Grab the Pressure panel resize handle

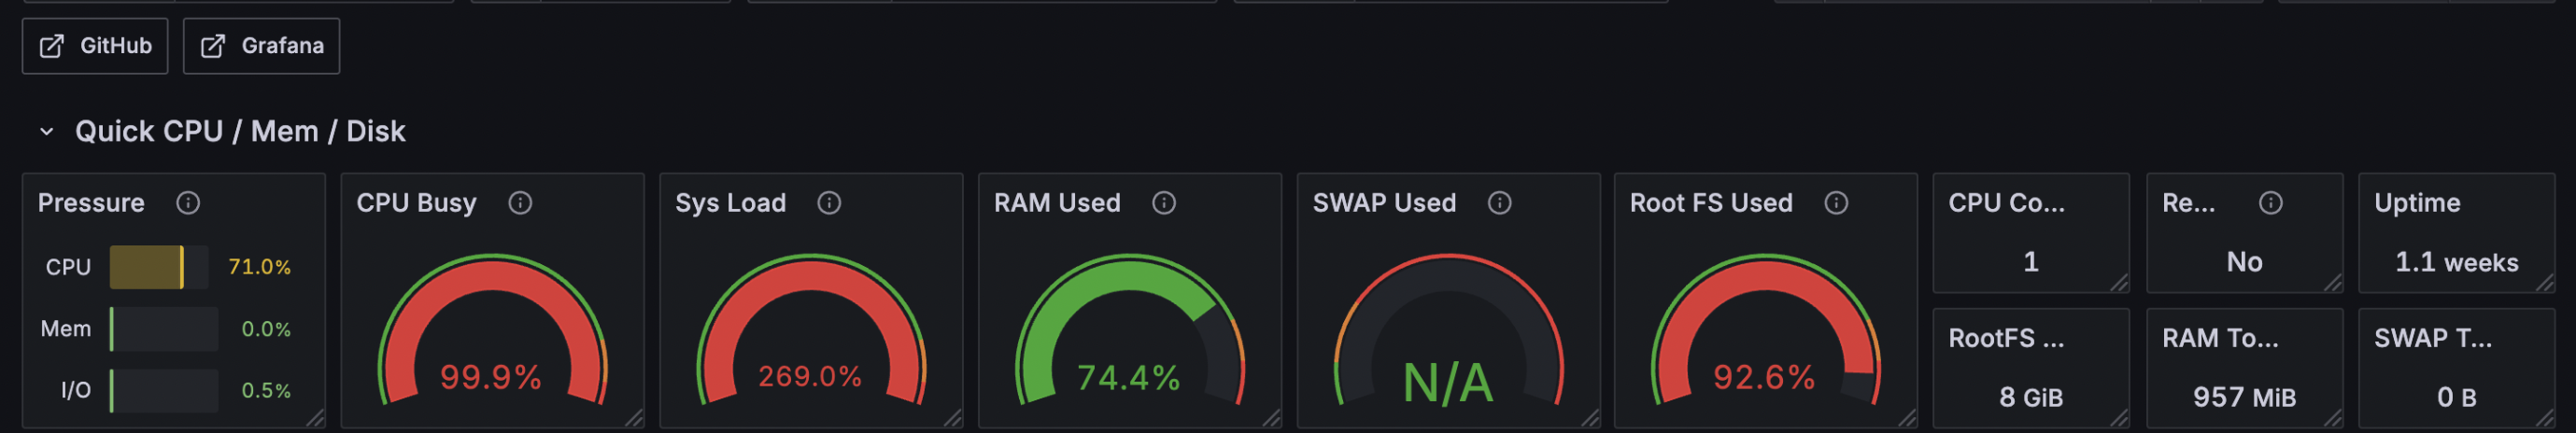click(x=316, y=418)
